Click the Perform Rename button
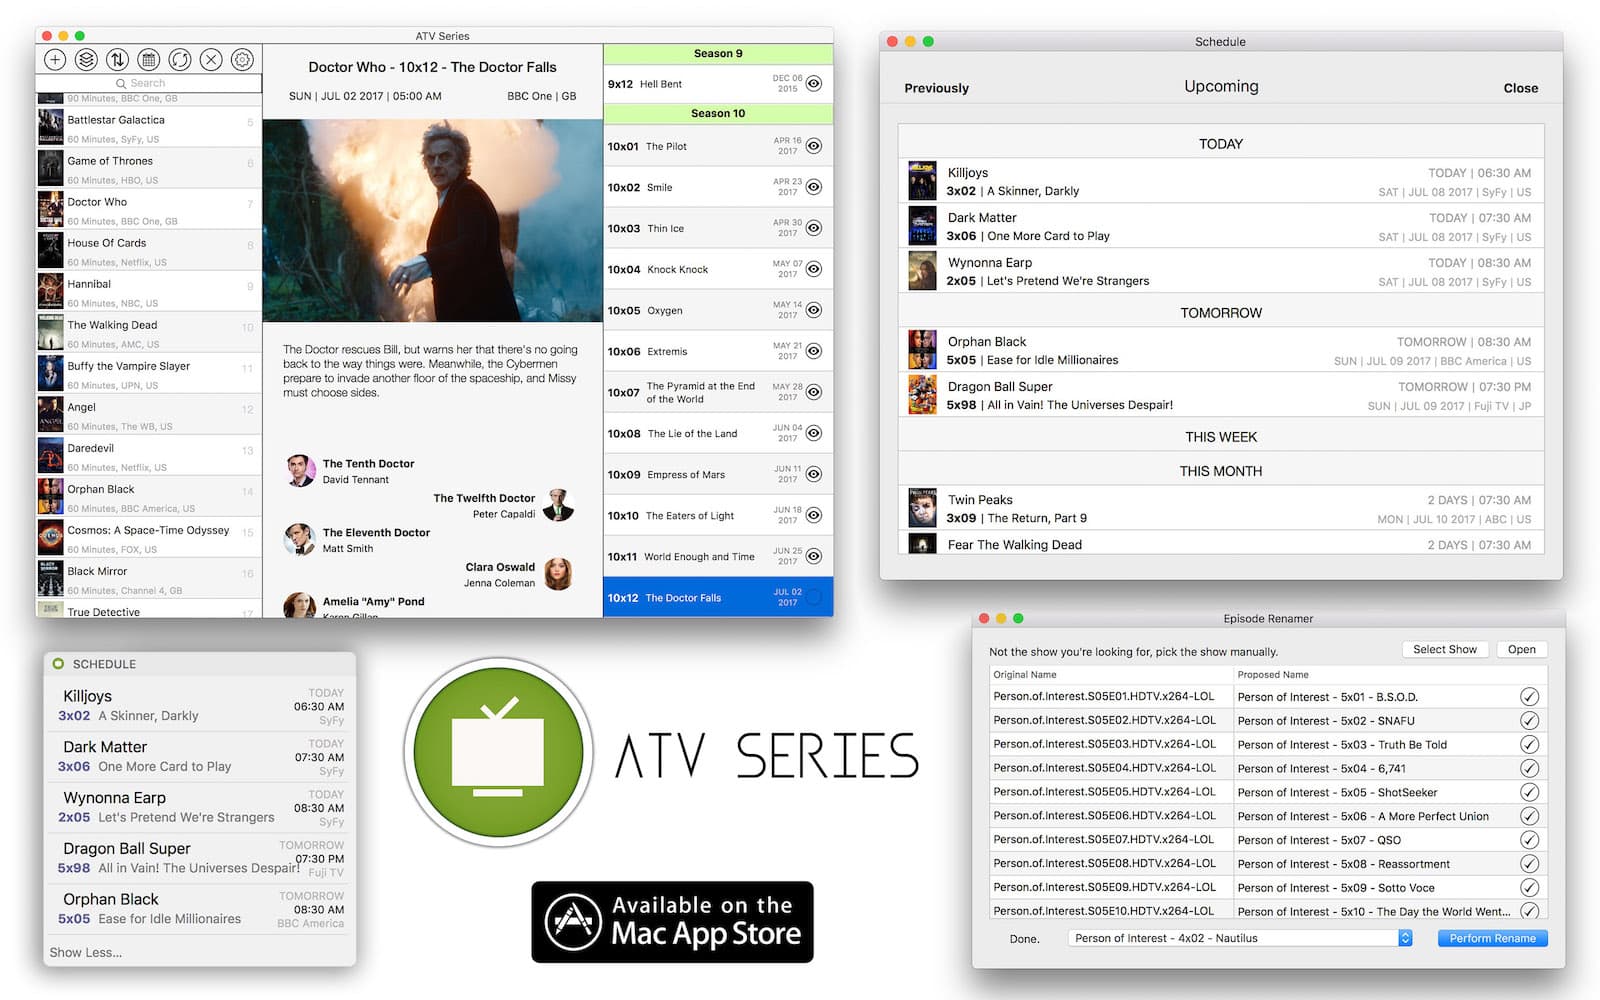This screenshot has height=1000, width=1600. pos(1492,938)
